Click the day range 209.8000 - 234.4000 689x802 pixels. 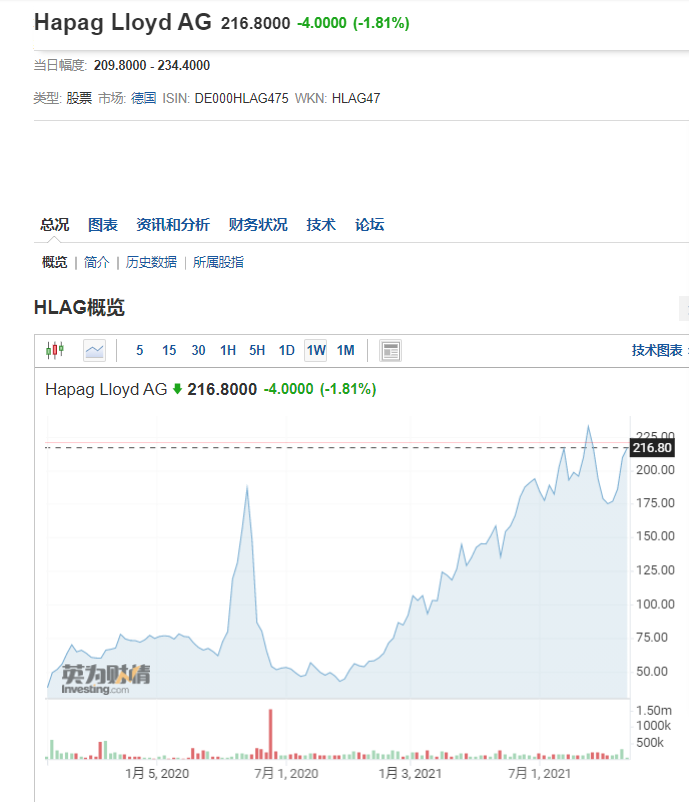coord(152,65)
